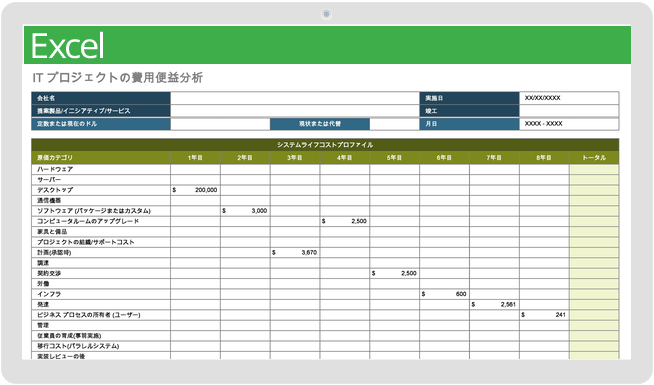Select the title ITプロジェクトの費用便益分析
This screenshot has width=654, height=385.
pyautogui.click(x=118, y=78)
